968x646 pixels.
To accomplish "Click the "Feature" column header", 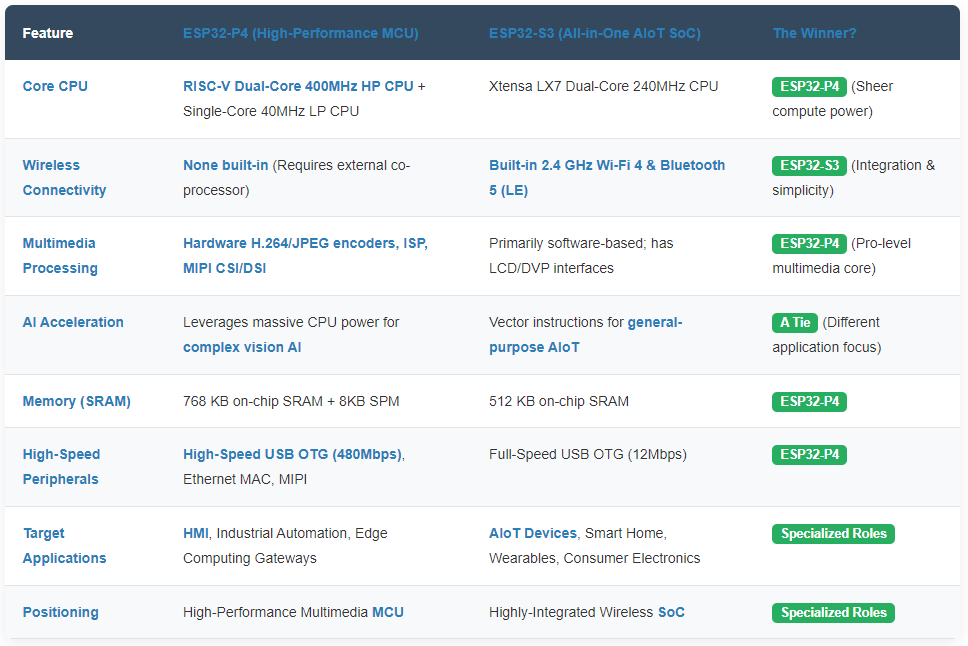I will (47, 33).
